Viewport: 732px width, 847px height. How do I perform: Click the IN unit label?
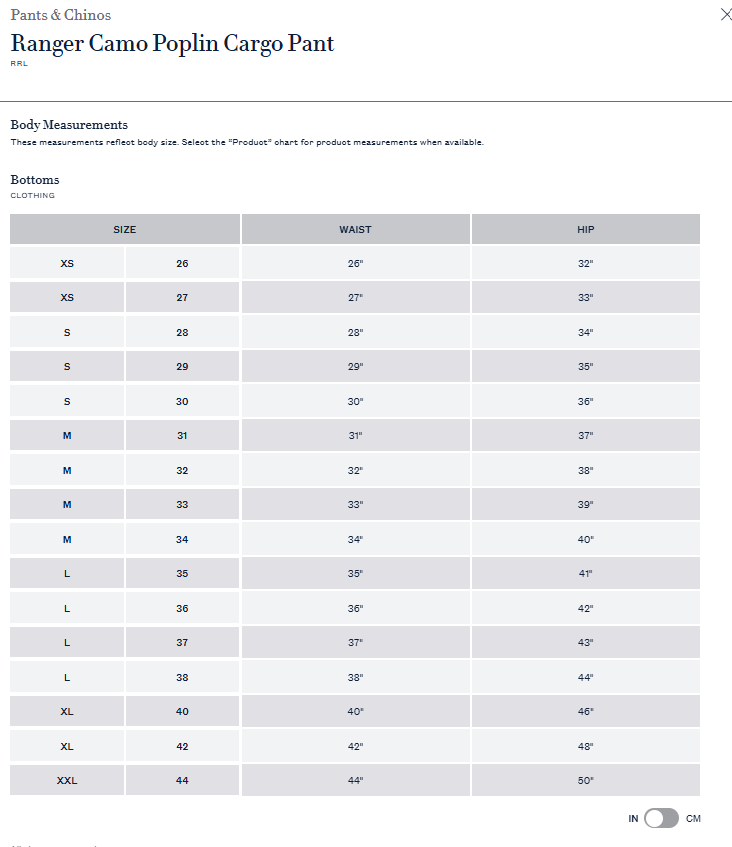point(633,818)
